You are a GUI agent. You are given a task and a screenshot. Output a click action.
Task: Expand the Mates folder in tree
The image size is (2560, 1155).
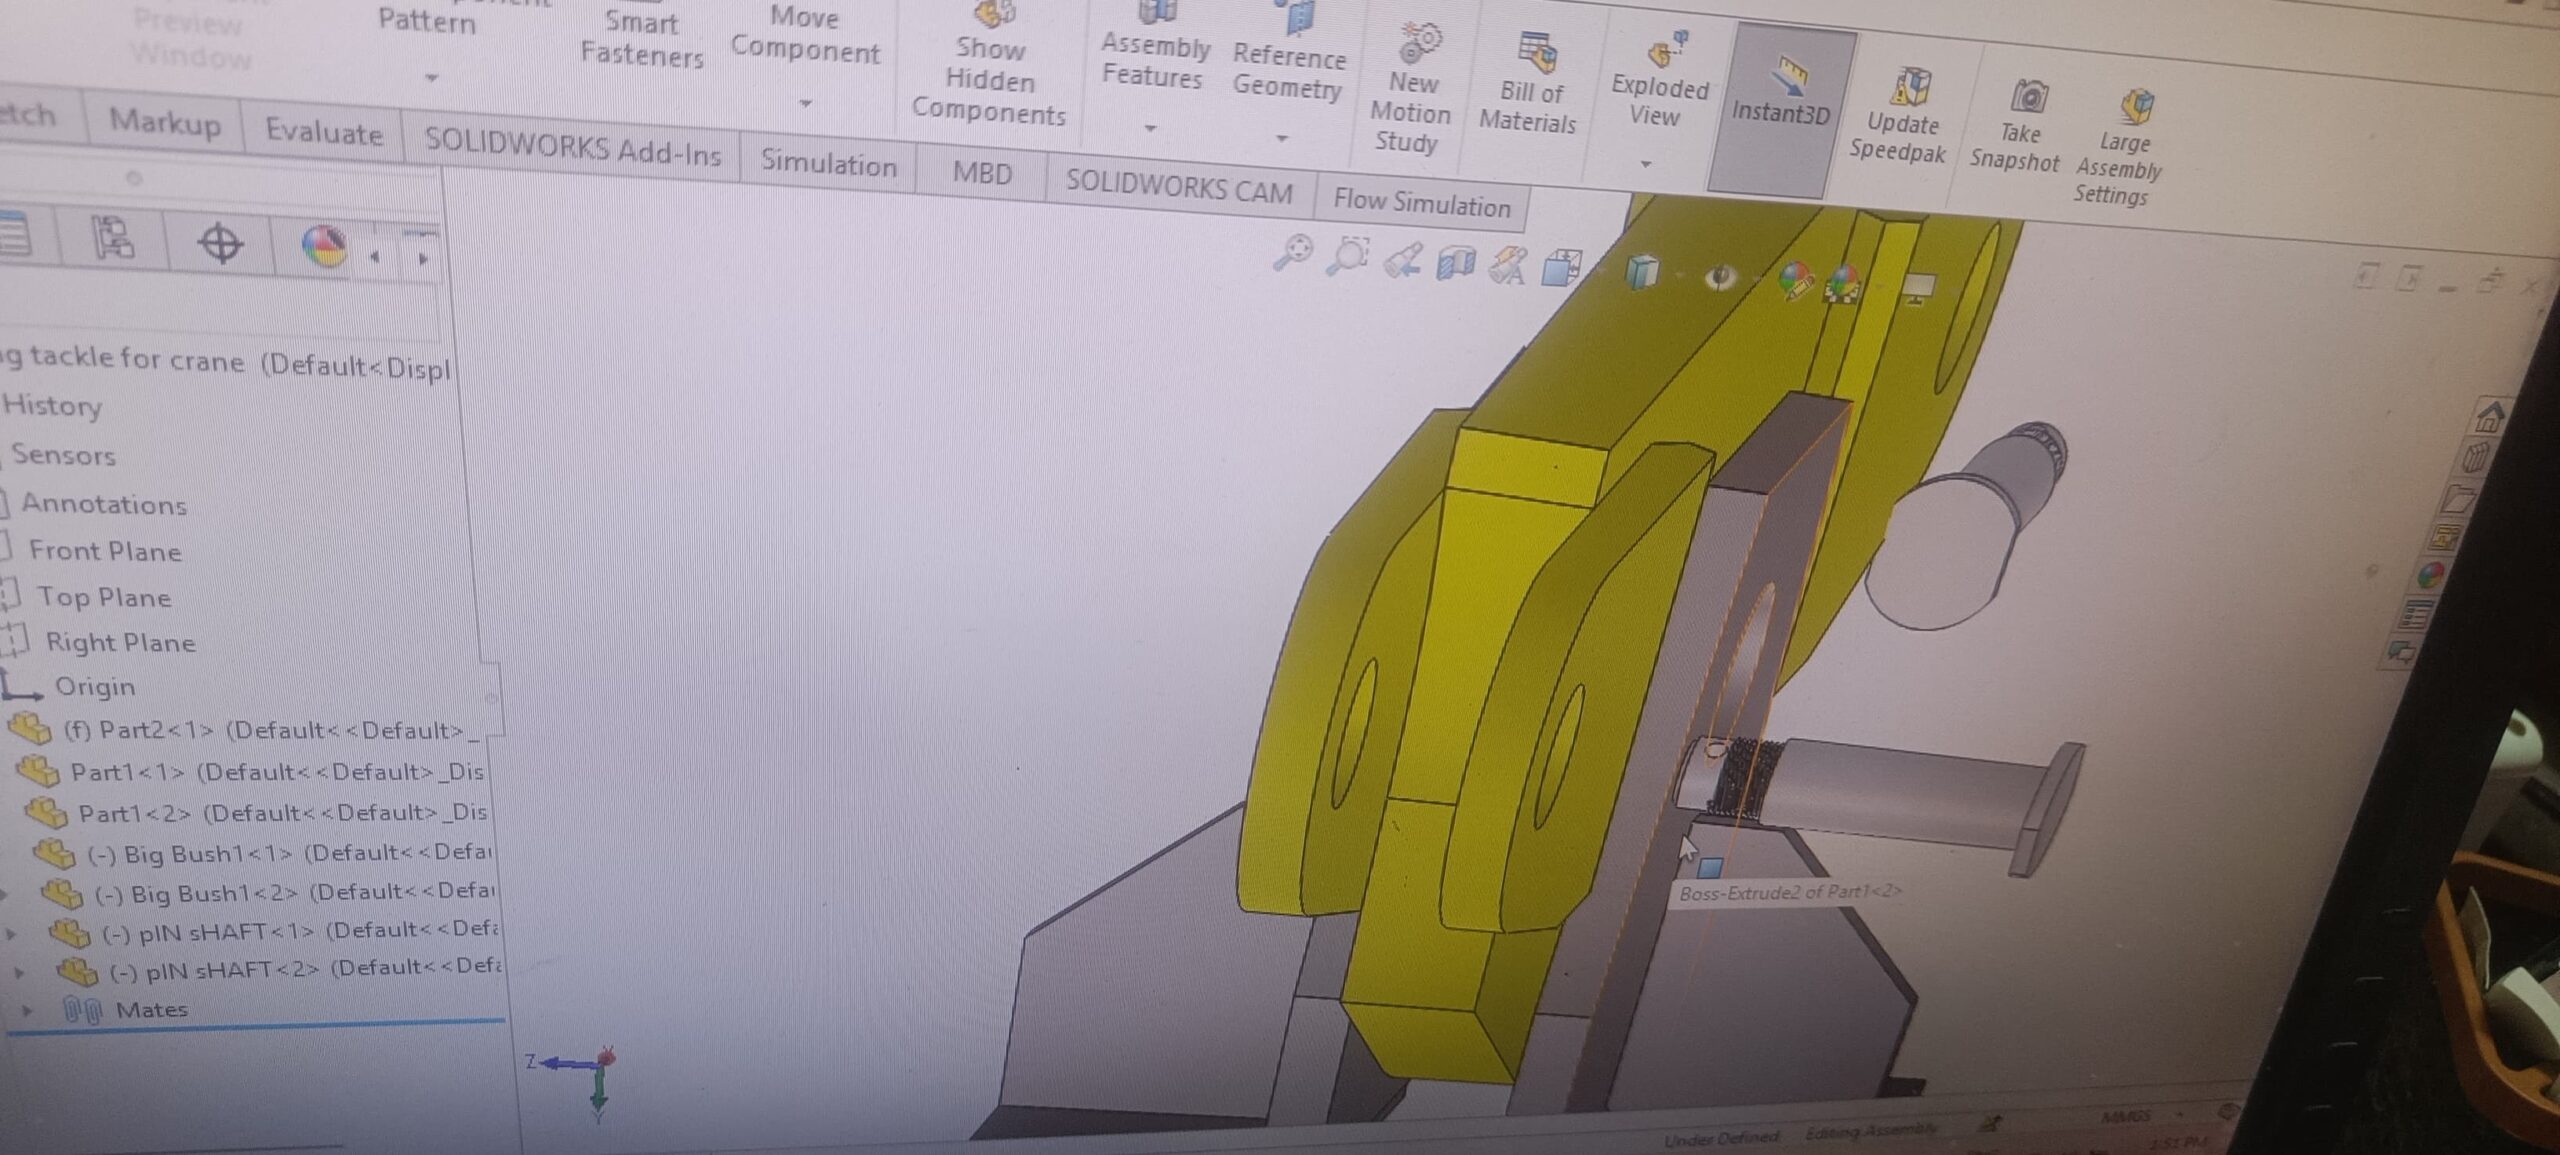pyautogui.click(x=27, y=1010)
